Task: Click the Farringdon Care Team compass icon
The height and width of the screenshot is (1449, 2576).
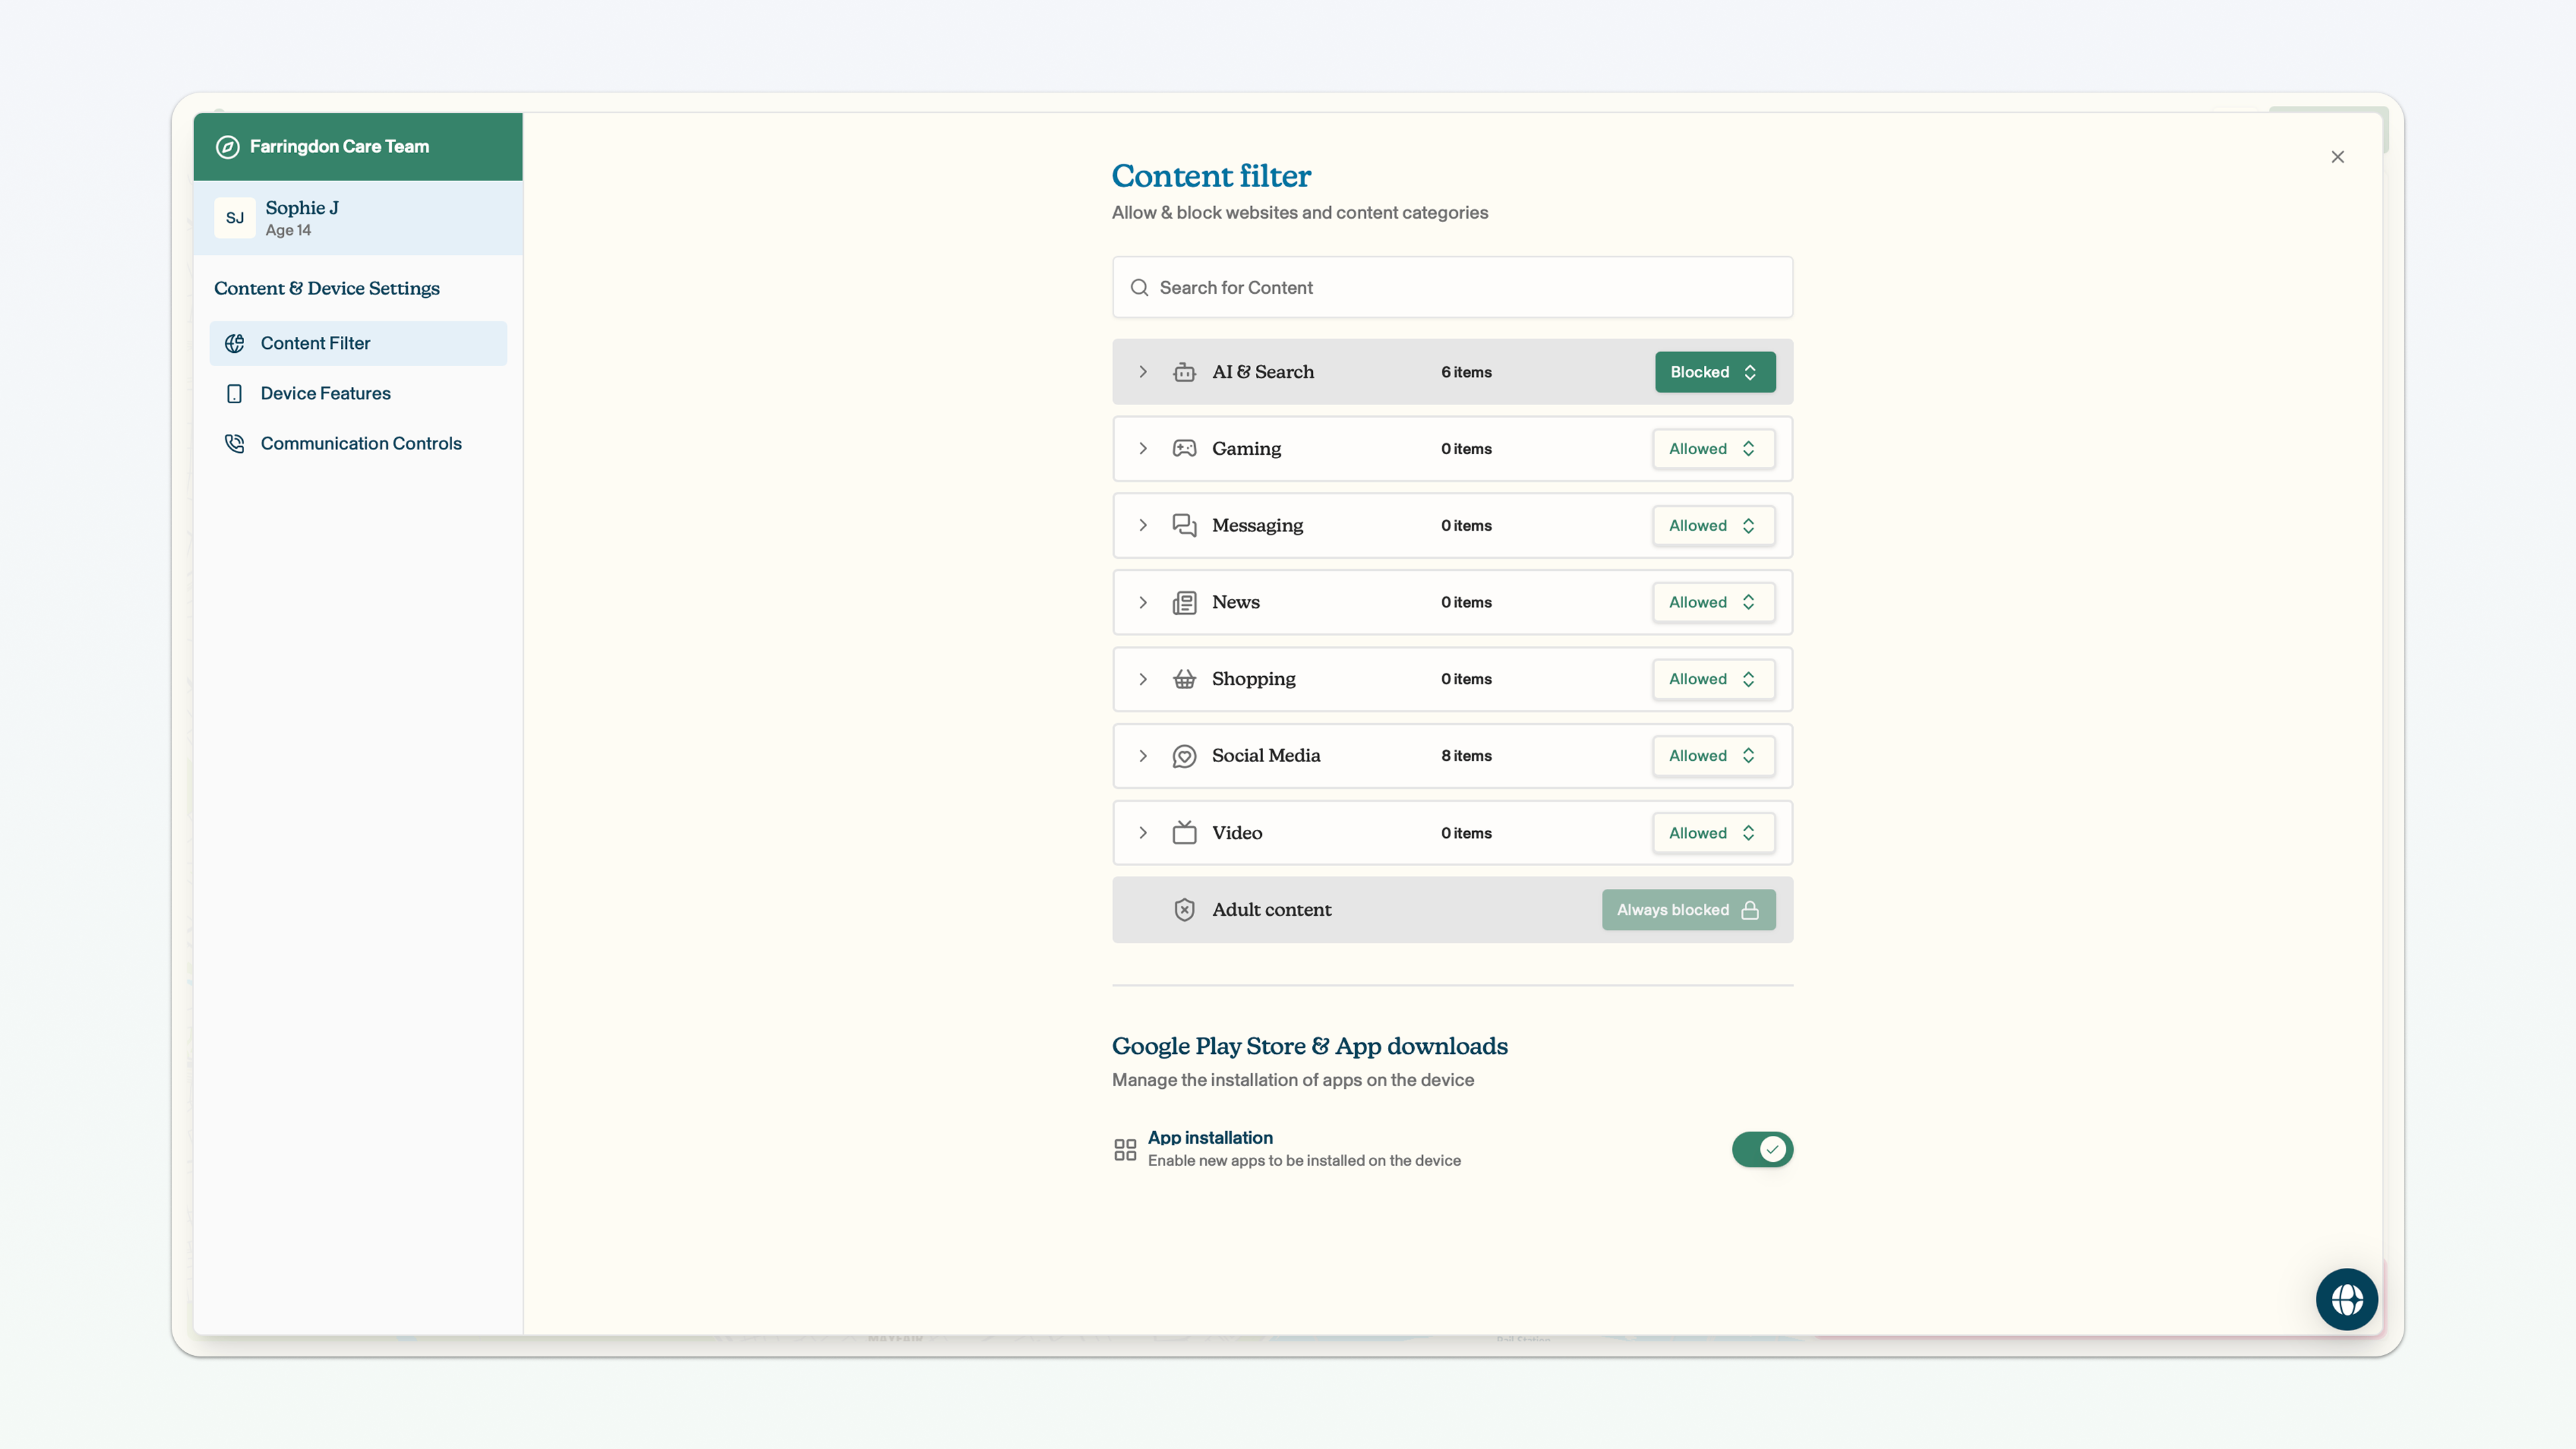Action: pos(228,147)
